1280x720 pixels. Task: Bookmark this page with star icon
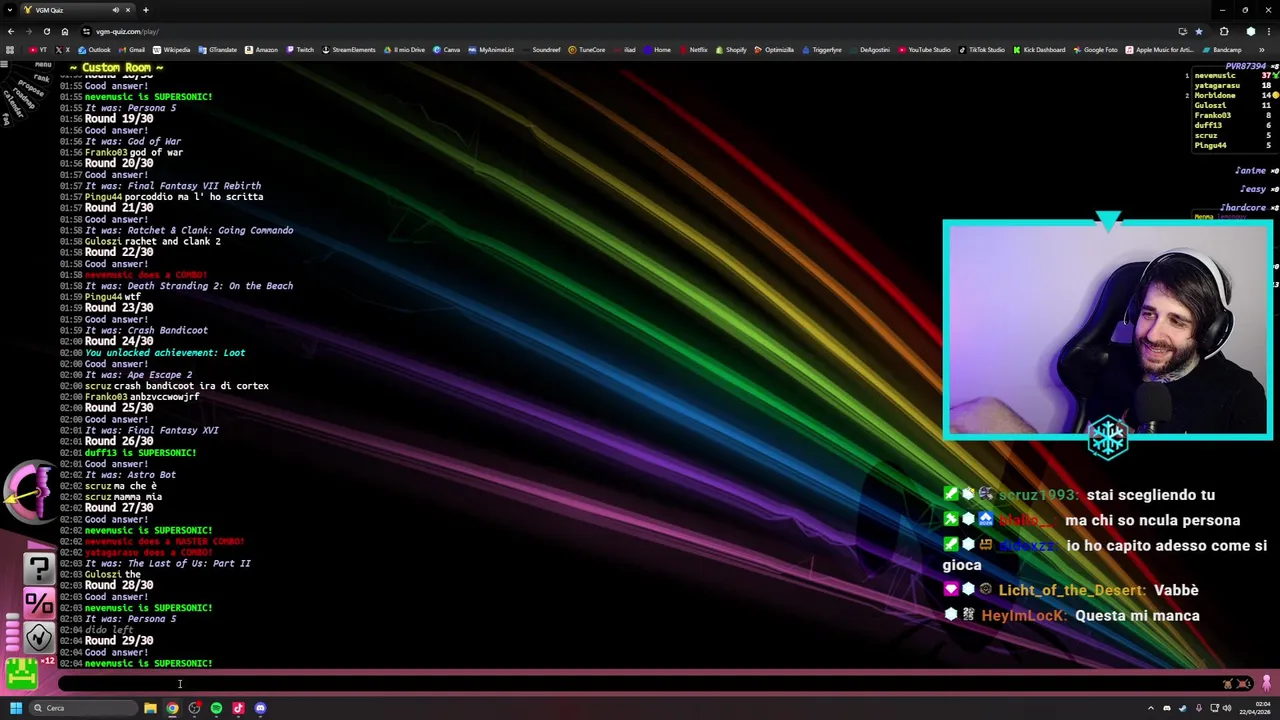pyautogui.click(x=1199, y=31)
